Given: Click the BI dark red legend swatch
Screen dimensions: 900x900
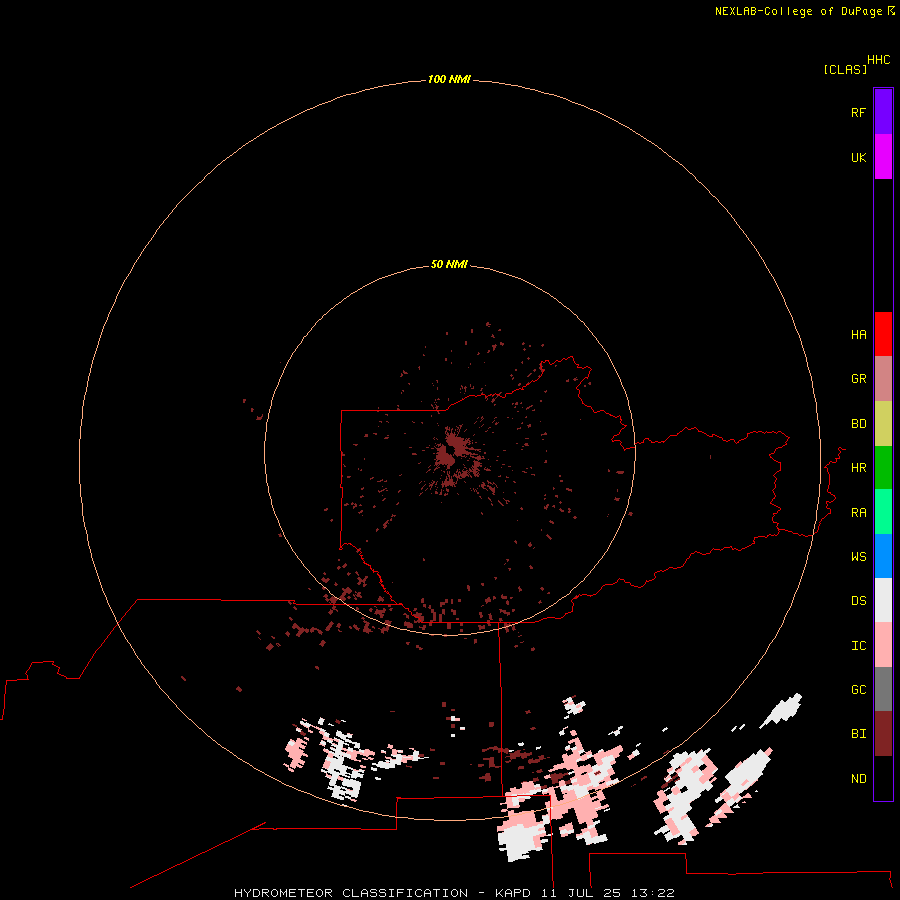Looking at the screenshot, I should pyautogui.click(x=883, y=734).
